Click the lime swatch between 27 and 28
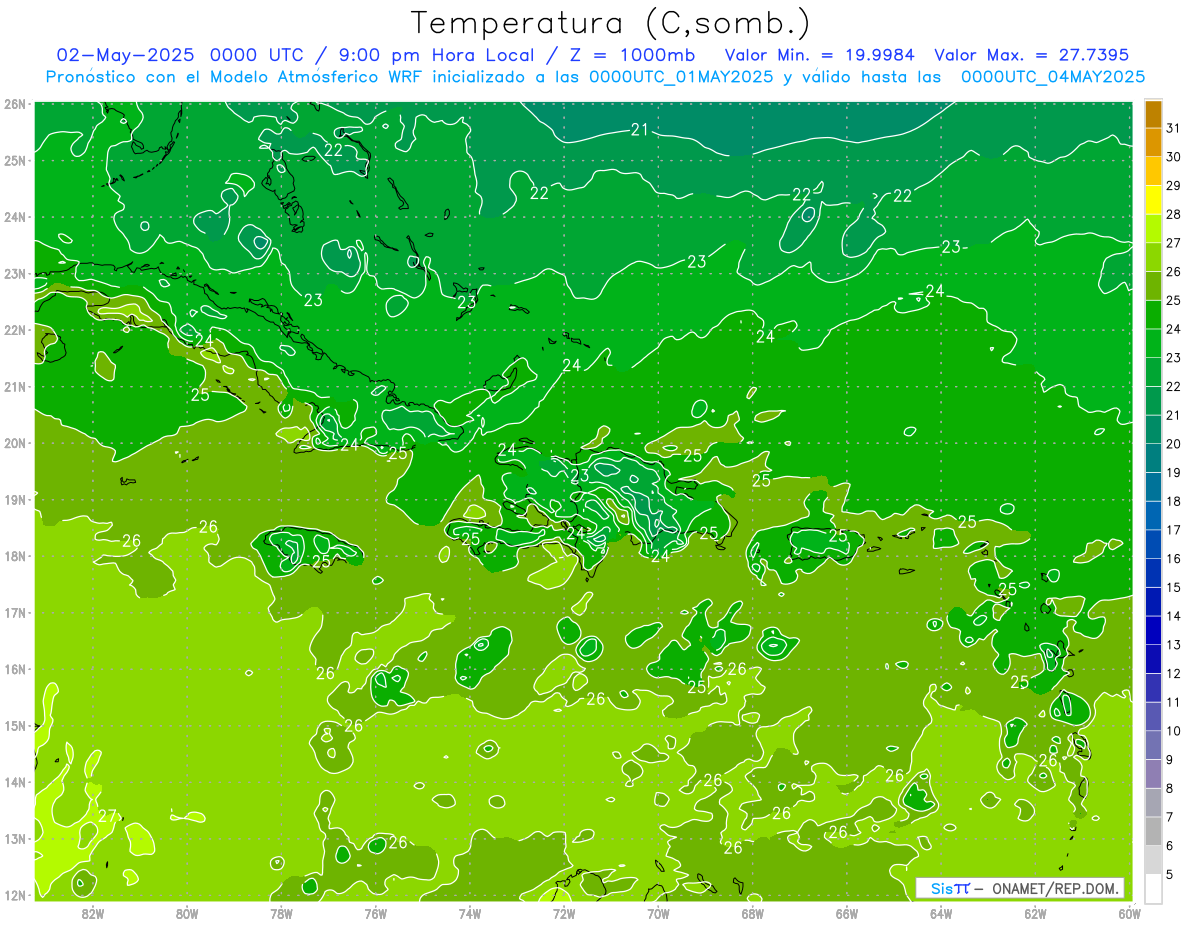The width and height of the screenshot is (1200, 927). 1153,229
